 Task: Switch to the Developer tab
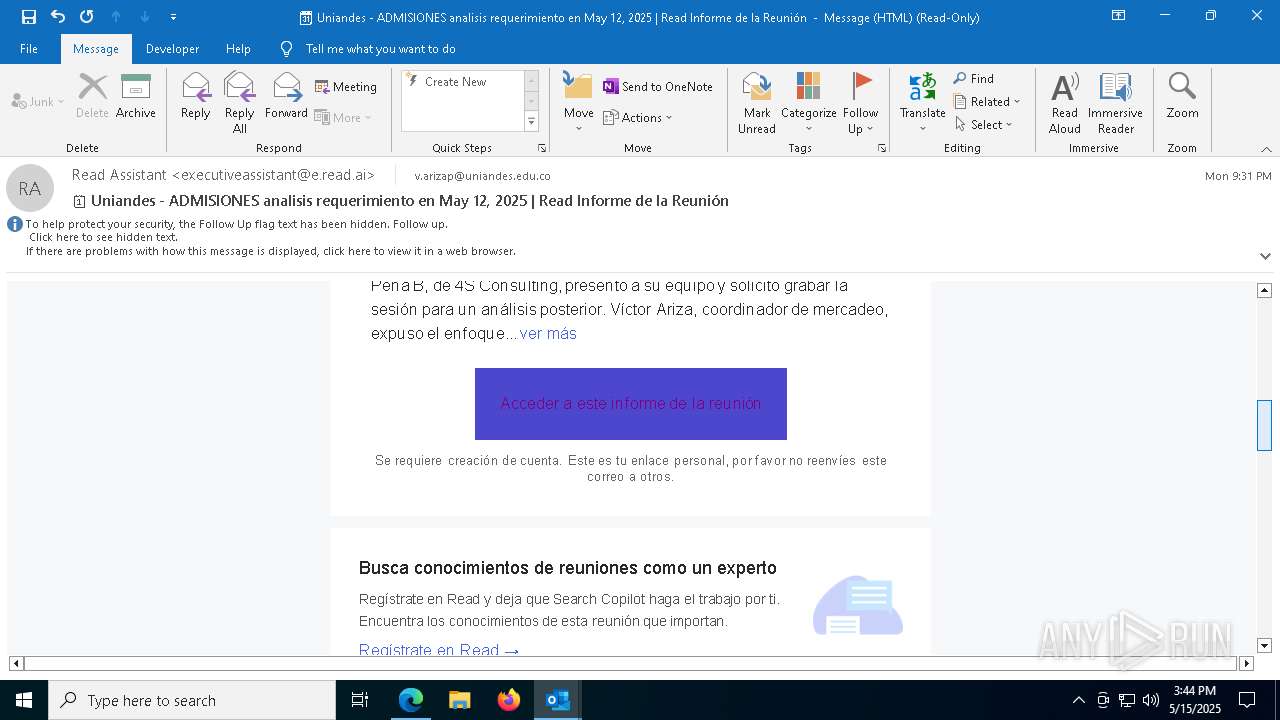click(172, 49)
